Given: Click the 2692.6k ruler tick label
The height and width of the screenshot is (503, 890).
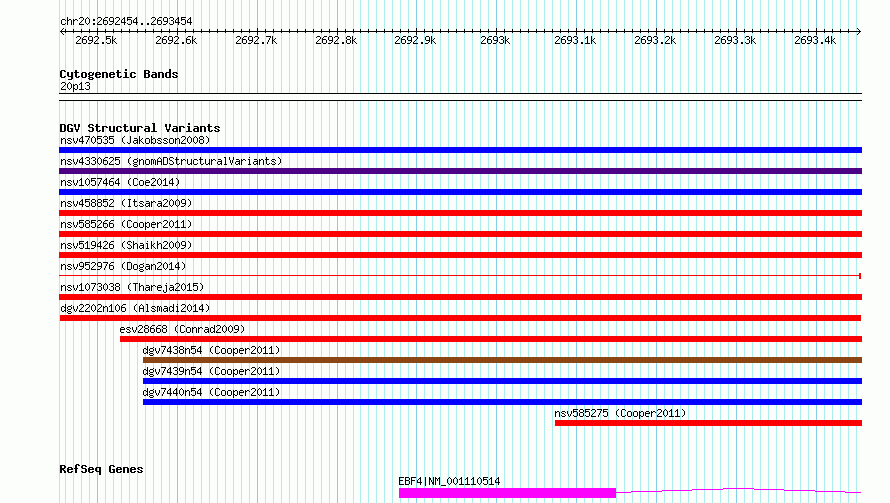Looking at the screenshot, I should [x=176, y=40].
